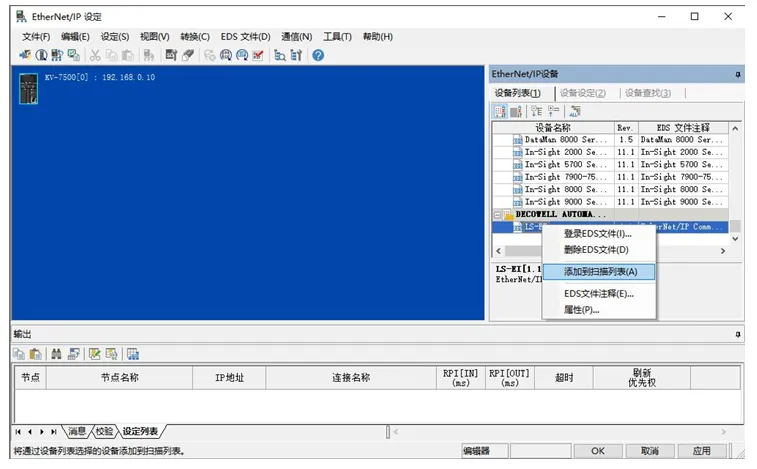Screen dimensions: 757x469
Task: Click the eraser icon in the main toolbar
Action: (188, 55)
